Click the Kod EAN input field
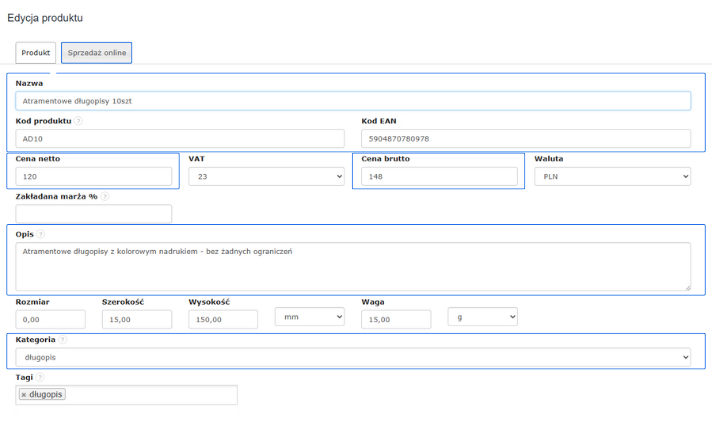The width and height of the screenshot is (712, 431). pos(525,139)
